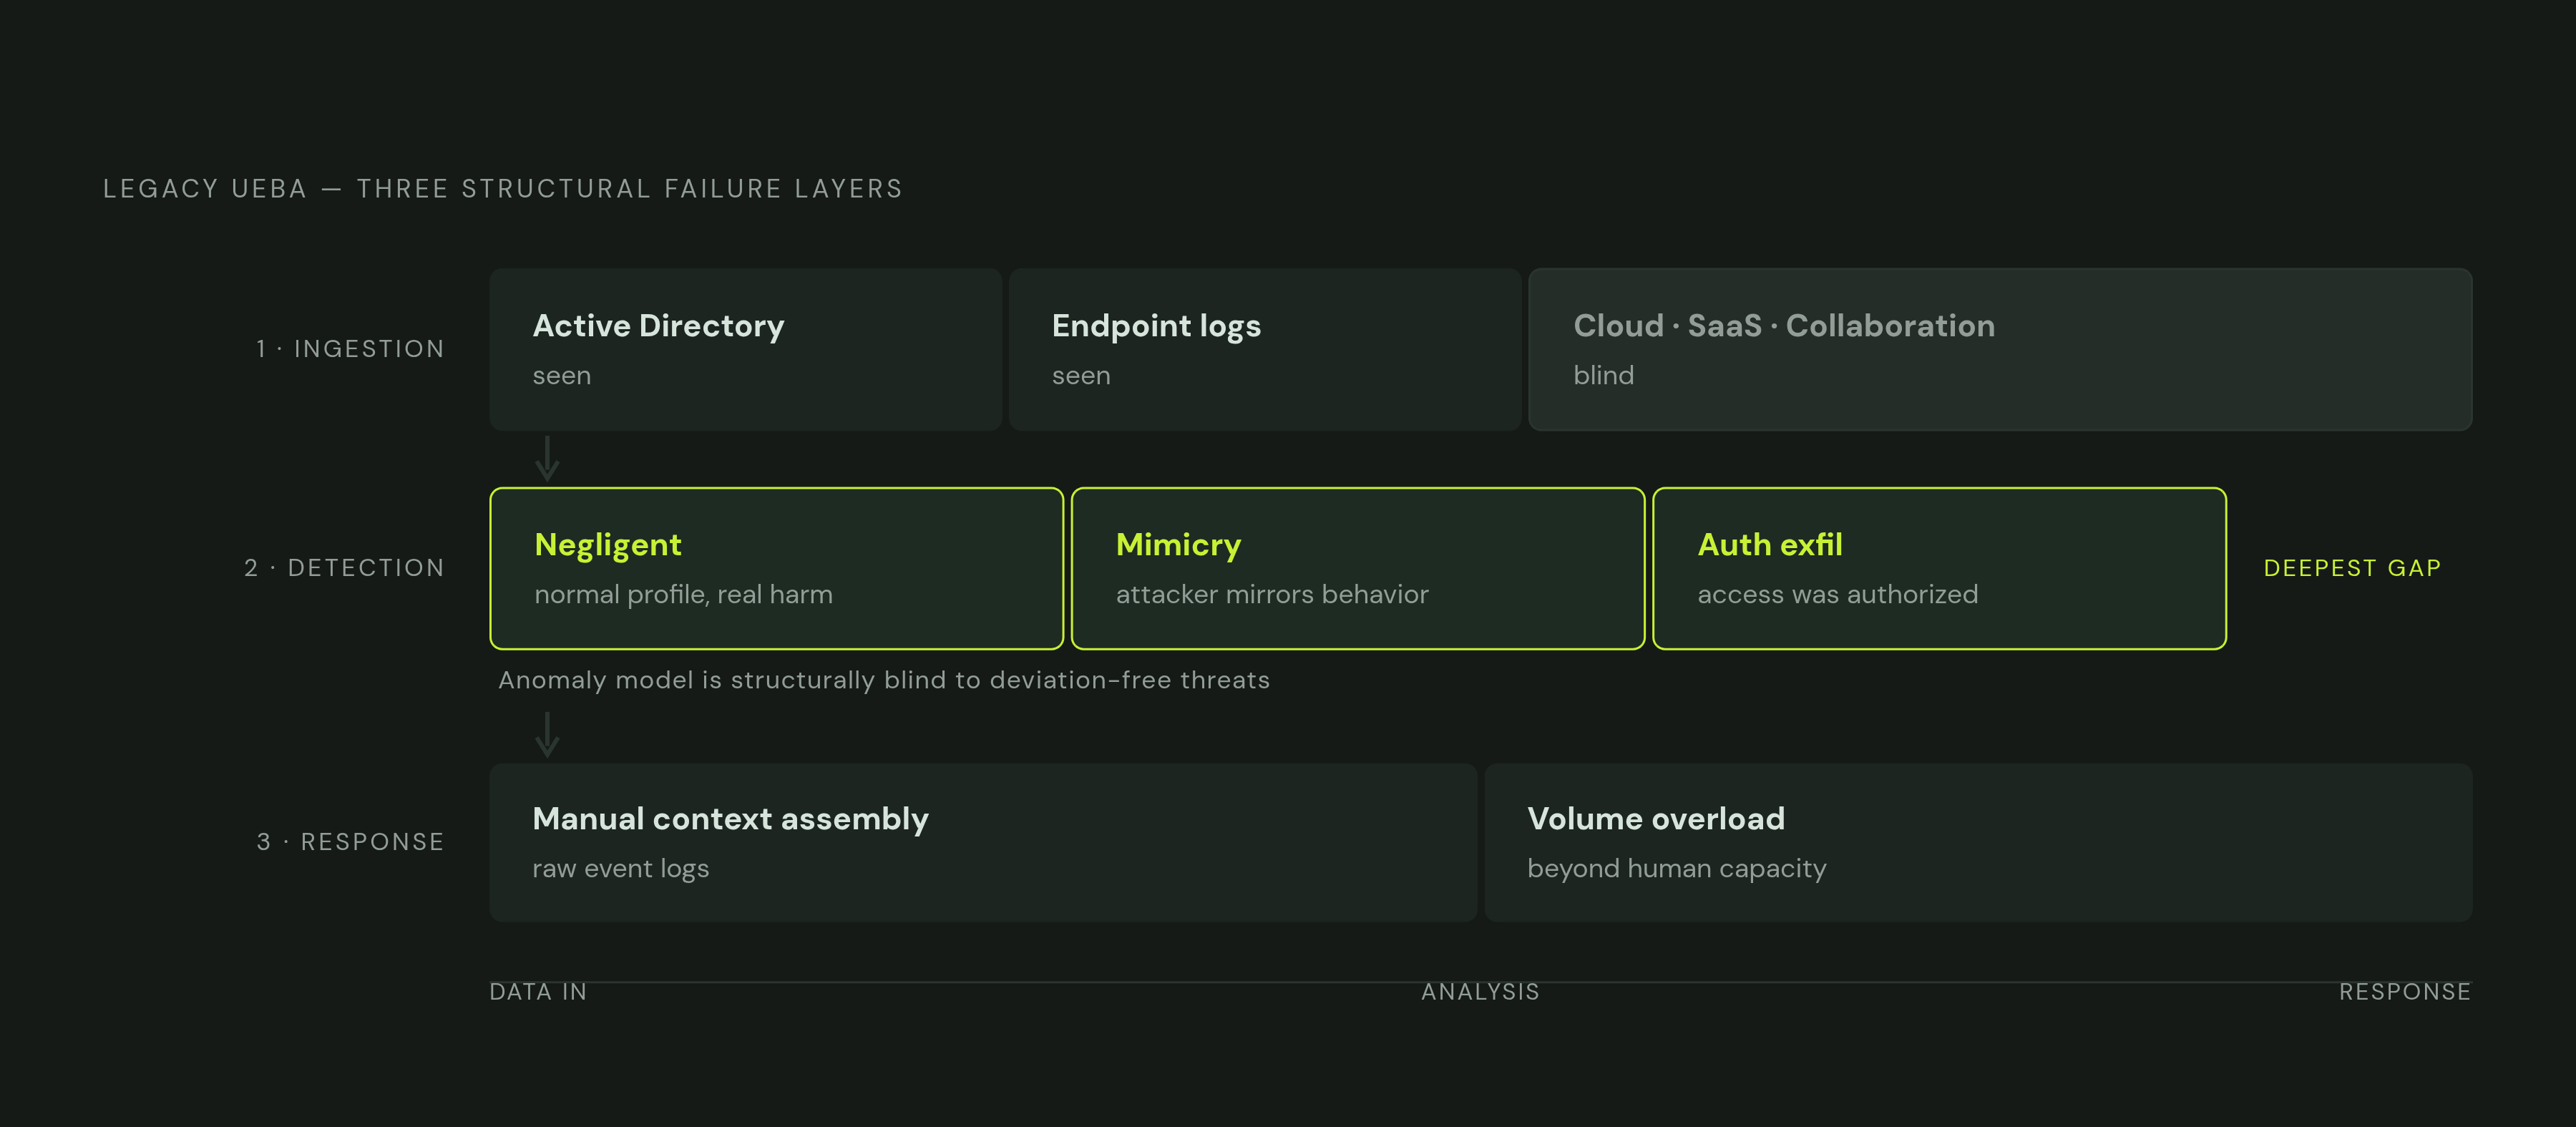2576x1127 pixels.
Task: Click the arrow between Ingestion and Detection
Action: pyautogui.click(x=547, y=458)
